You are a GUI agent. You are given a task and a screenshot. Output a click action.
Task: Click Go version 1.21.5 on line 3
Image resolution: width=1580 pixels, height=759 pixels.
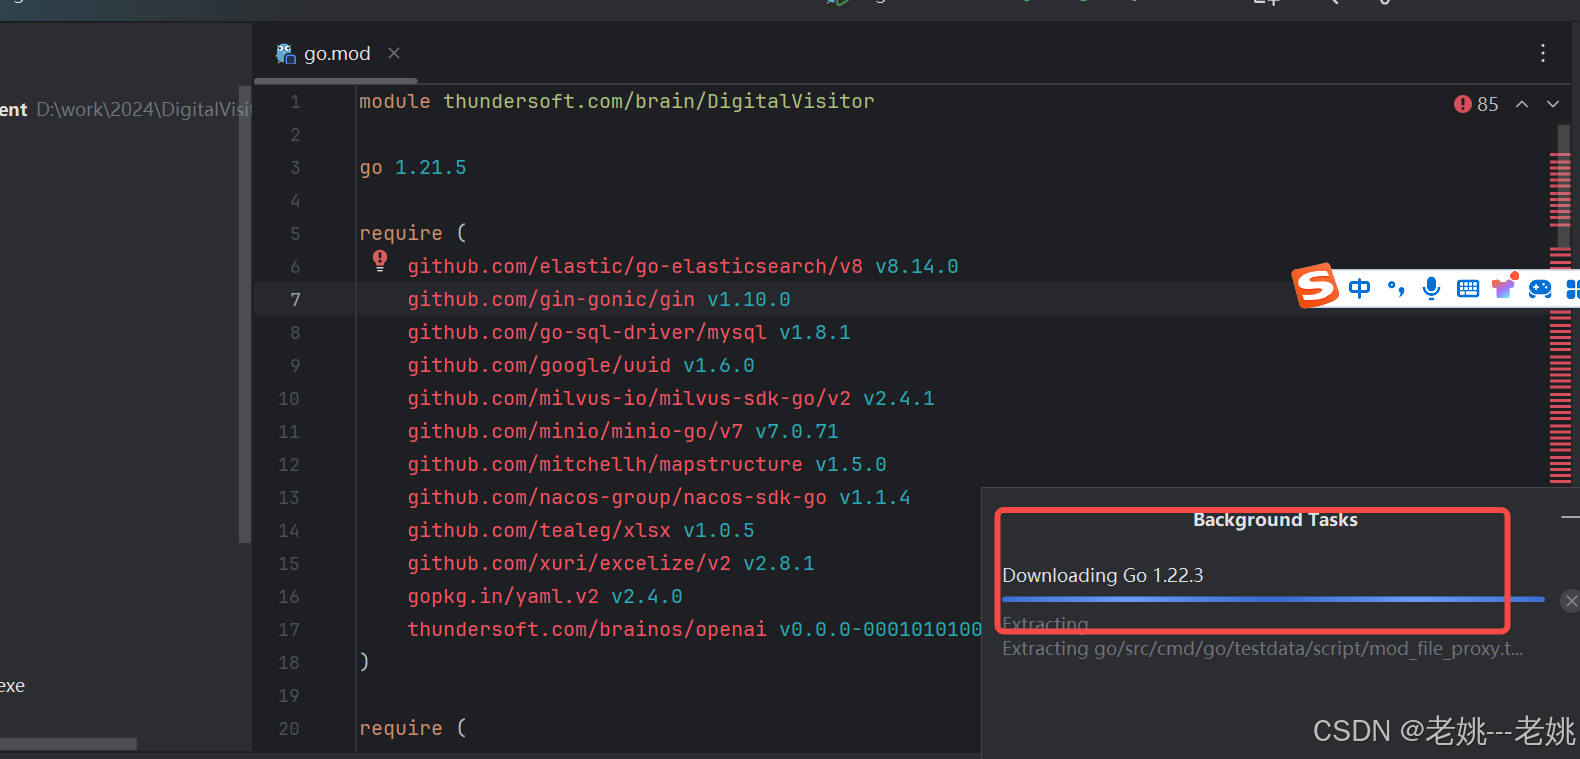(x=431, y=167)
